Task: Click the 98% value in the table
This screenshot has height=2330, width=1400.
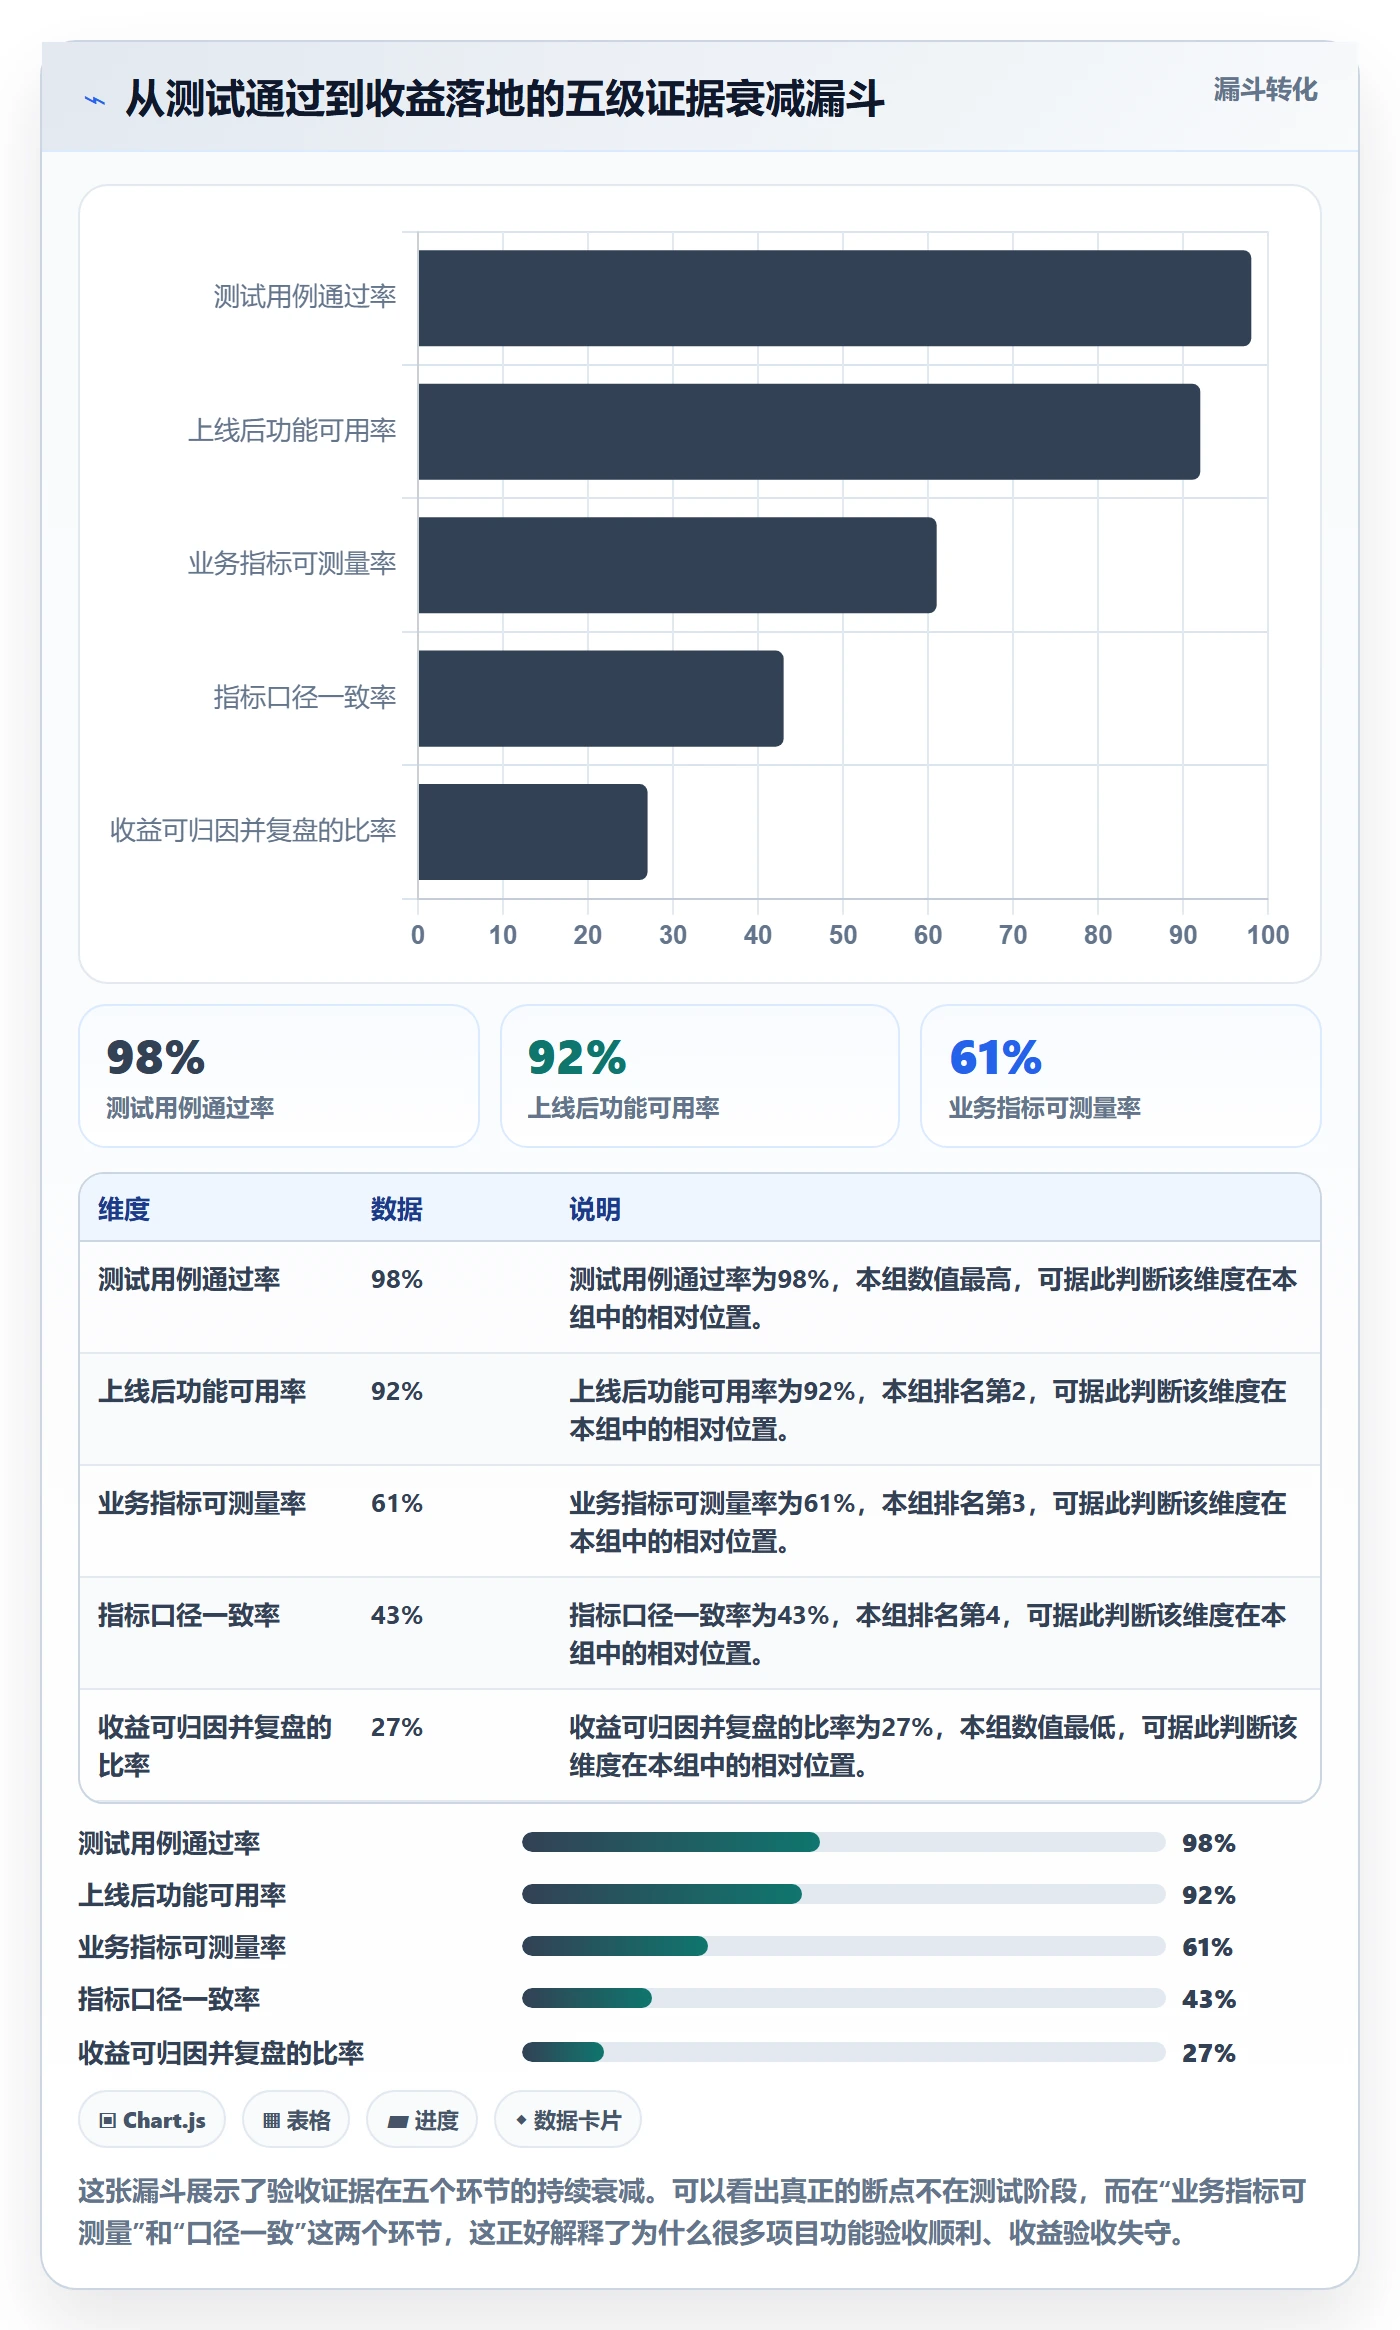Action: point(397,1279)
